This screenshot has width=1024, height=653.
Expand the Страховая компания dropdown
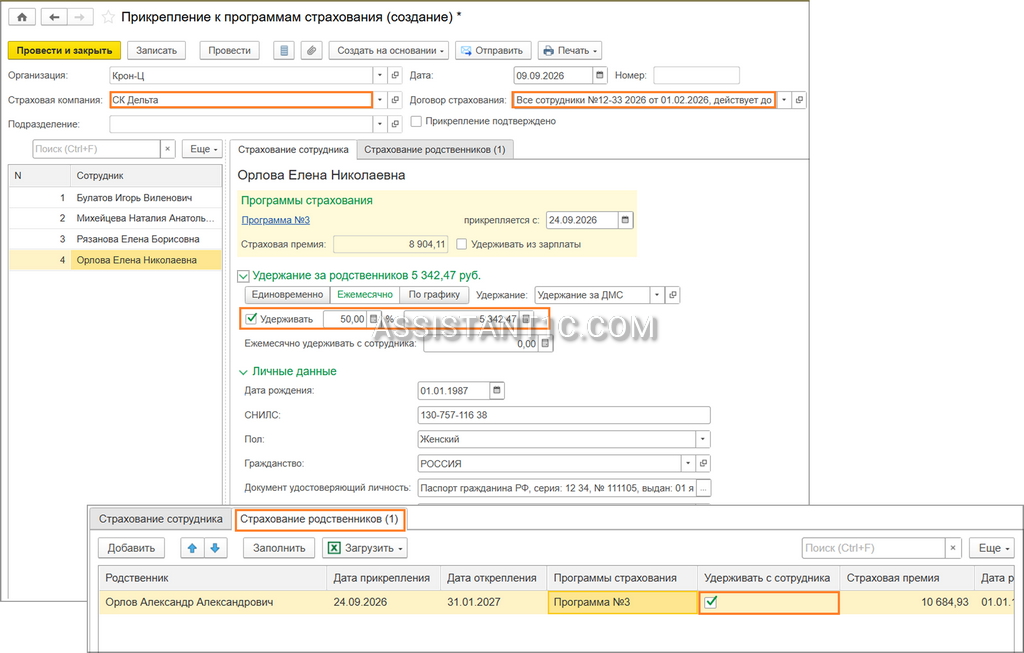(x=380, y=100)
